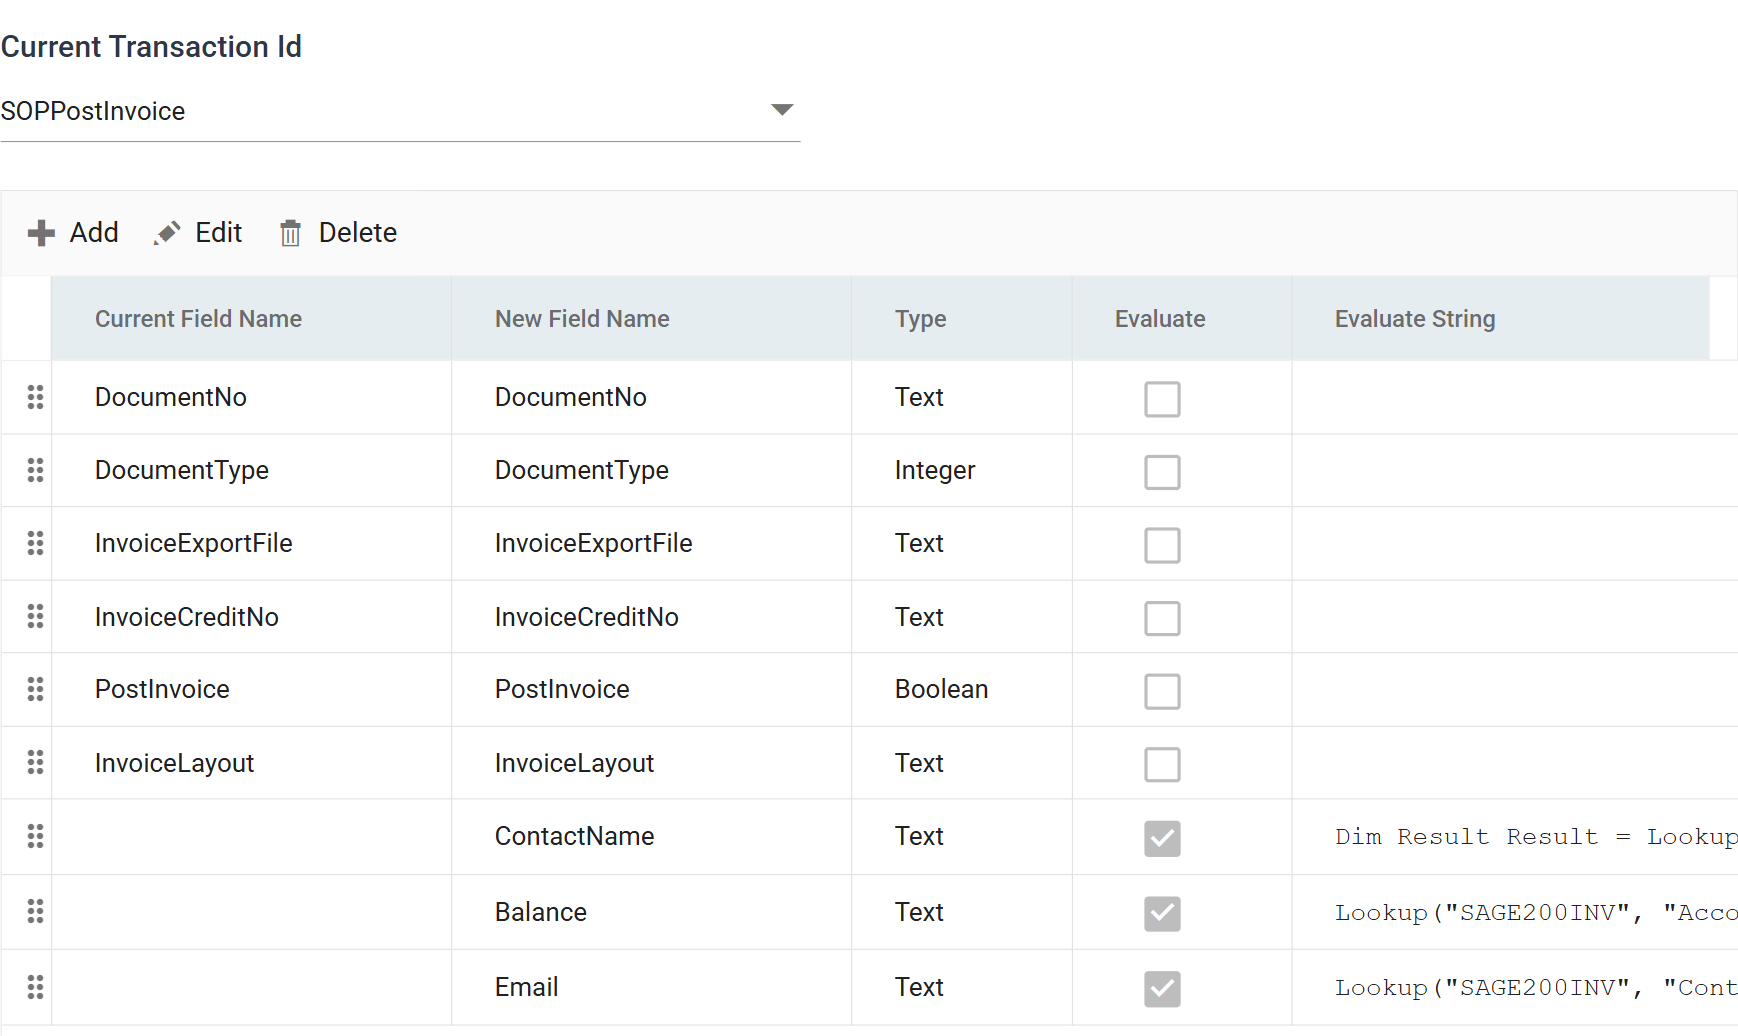Tick the Evaluate box for DocumentType
The width and height of the screenshot is (1738, 1036).
(1162, 472)
